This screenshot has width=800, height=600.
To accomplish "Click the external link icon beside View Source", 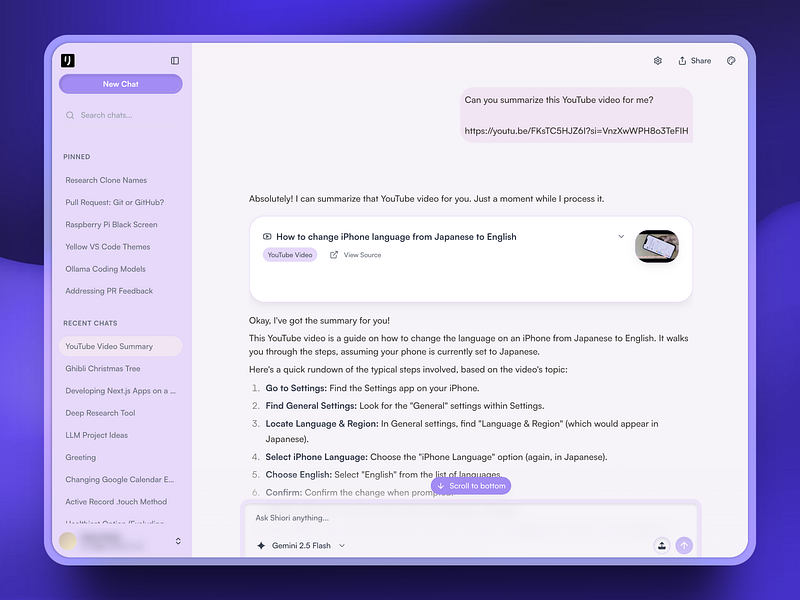I will 334,255.
